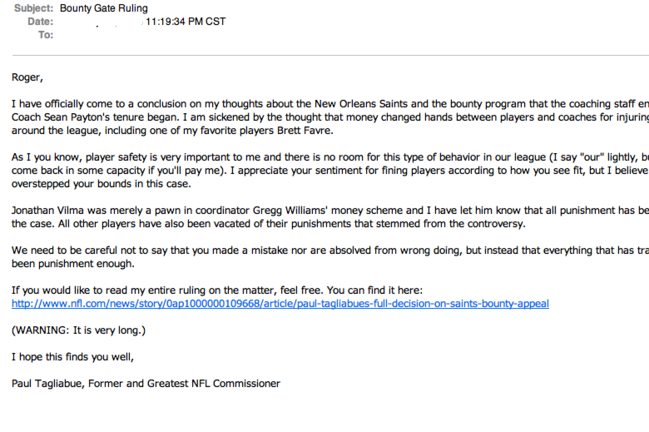649x432 pixels.
Task: Click the To field label
Action: pos(46,35)
